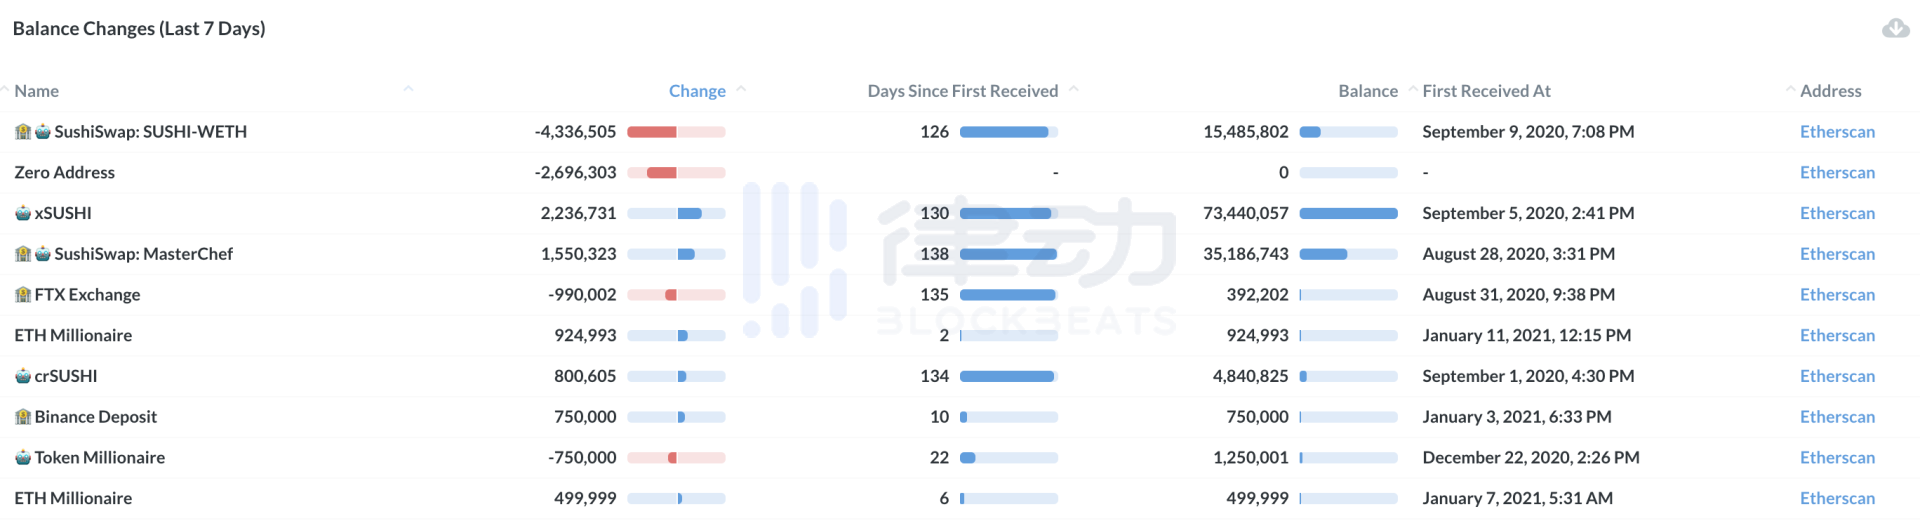
Task: Click the bank icon beside FTX Exchange
Action: [23, 295]
